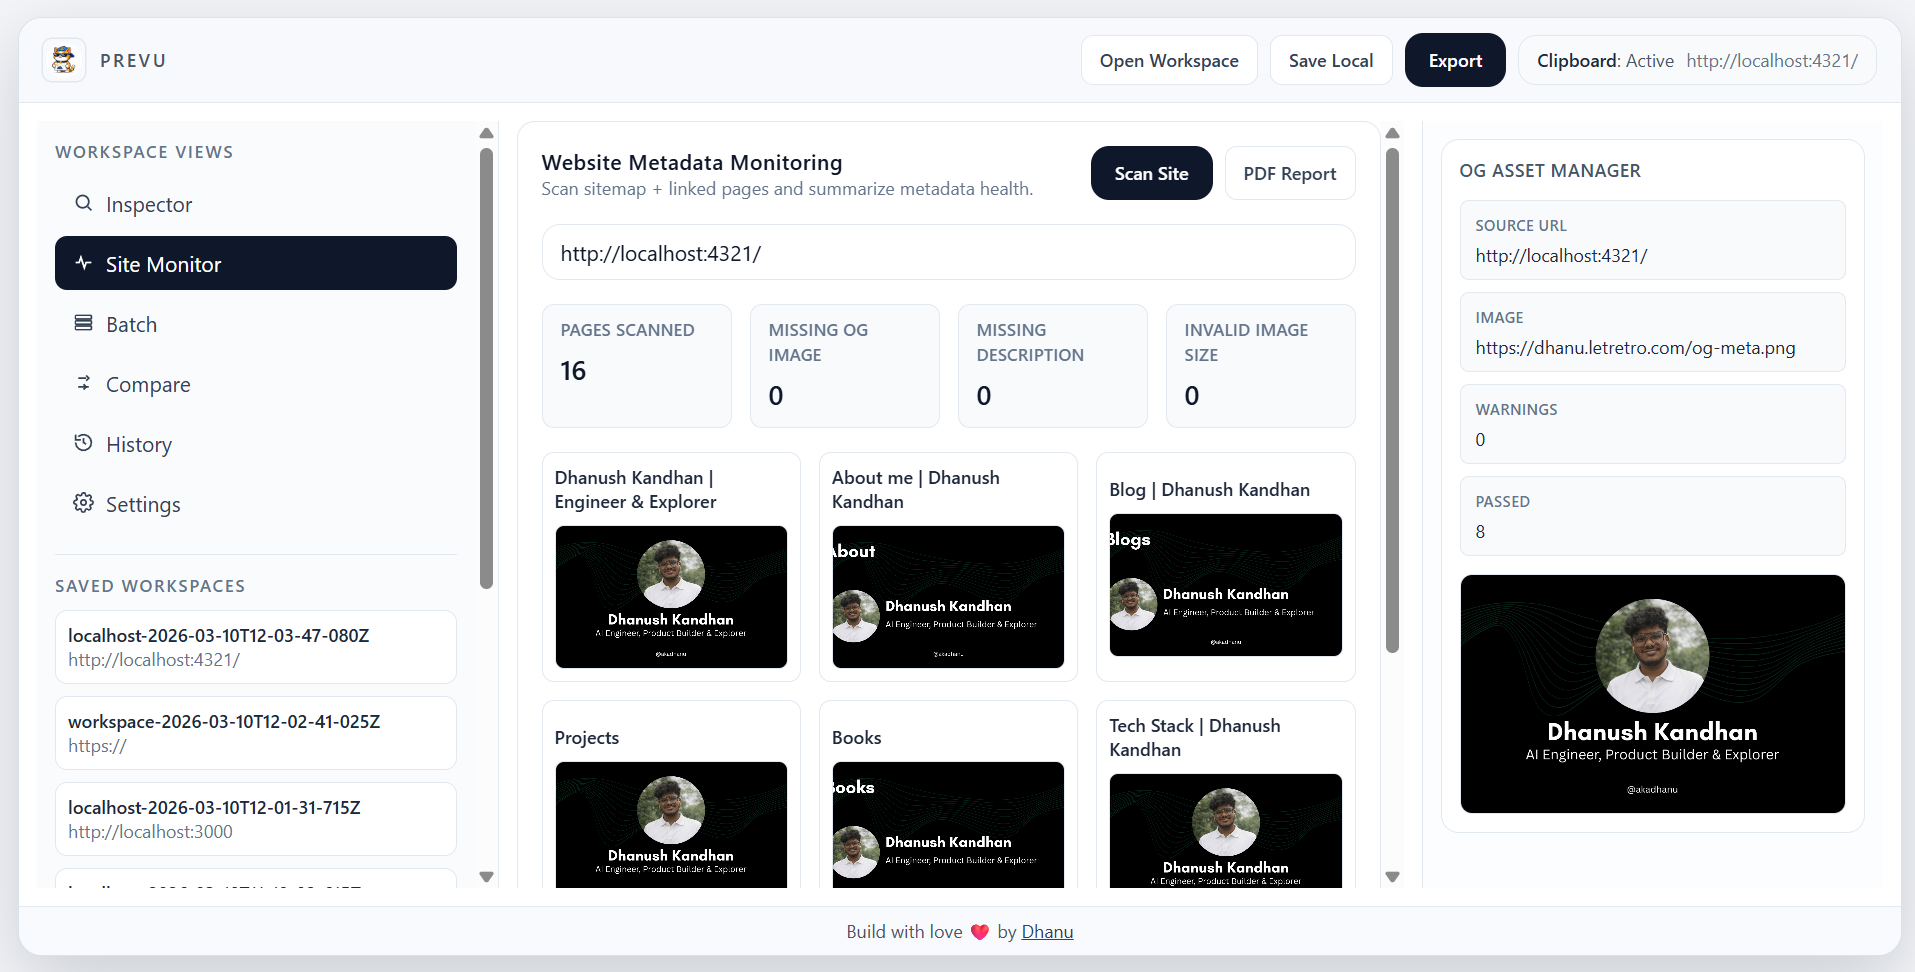The image size is (1915, 972).
Task: Click the 'WORKSPACE VIEWS' section label
Action: tap(144, 152)
